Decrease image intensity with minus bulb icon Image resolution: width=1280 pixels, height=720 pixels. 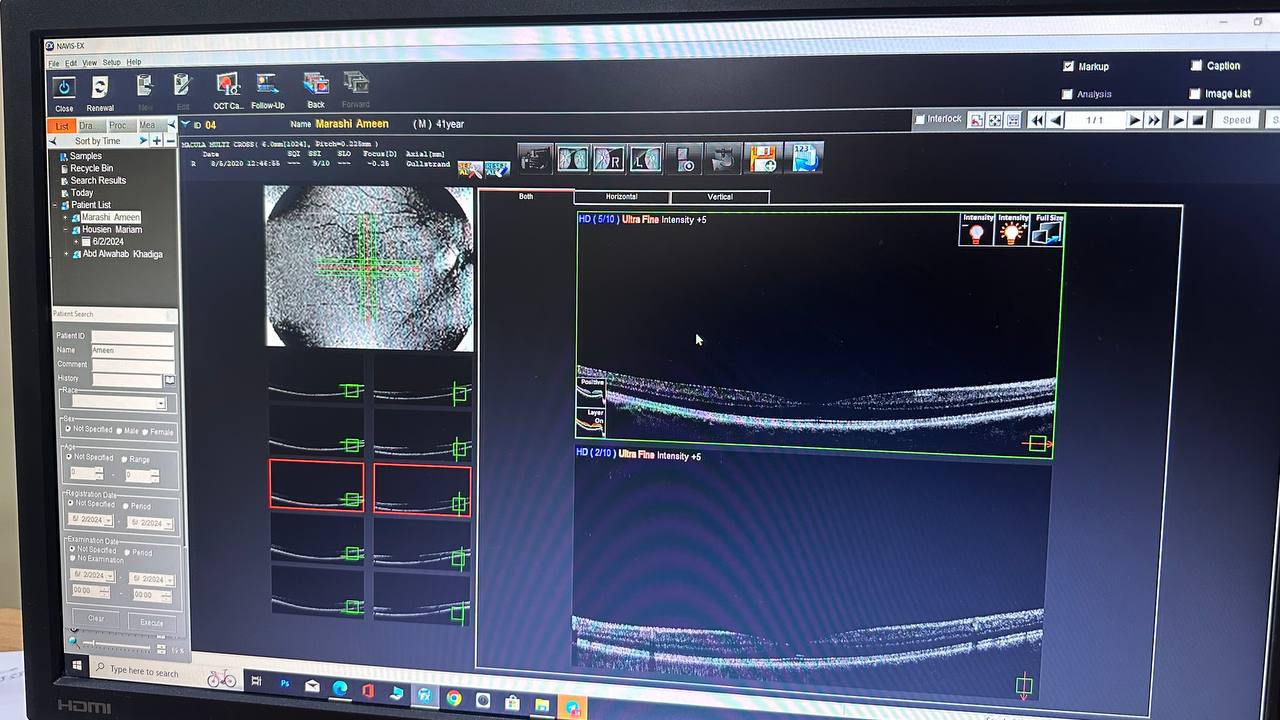pyautogui.click(x=976, y=230)
